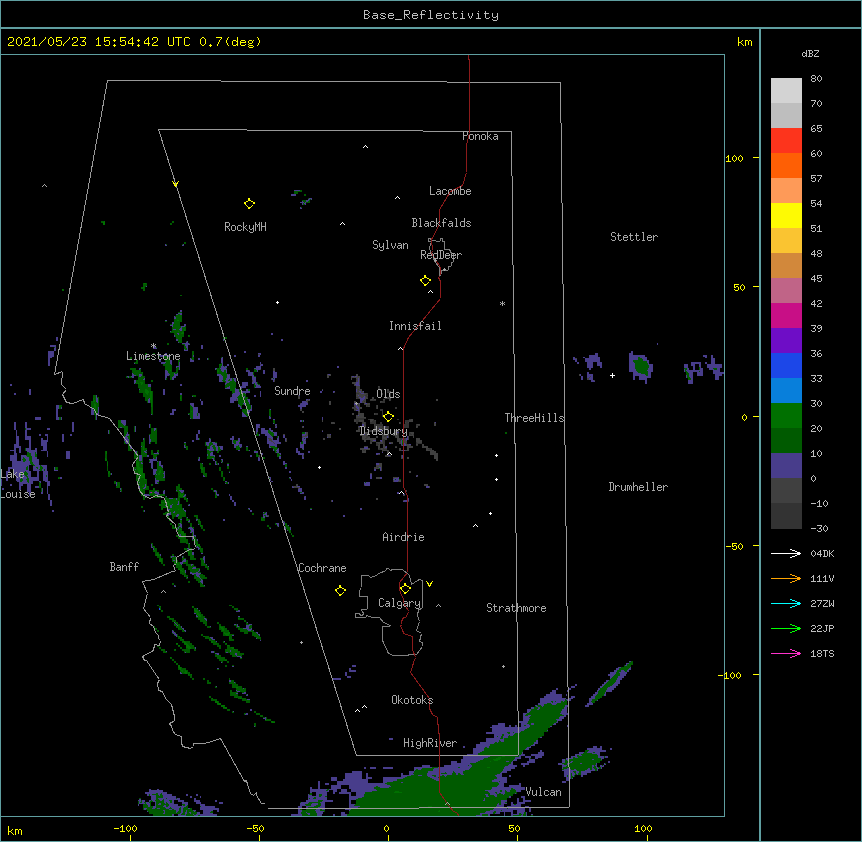The height and width of the screenshot is (842, 862).
Task: Select the yellow diamond marker above RockyMH
Action: (x=249, y=204)
